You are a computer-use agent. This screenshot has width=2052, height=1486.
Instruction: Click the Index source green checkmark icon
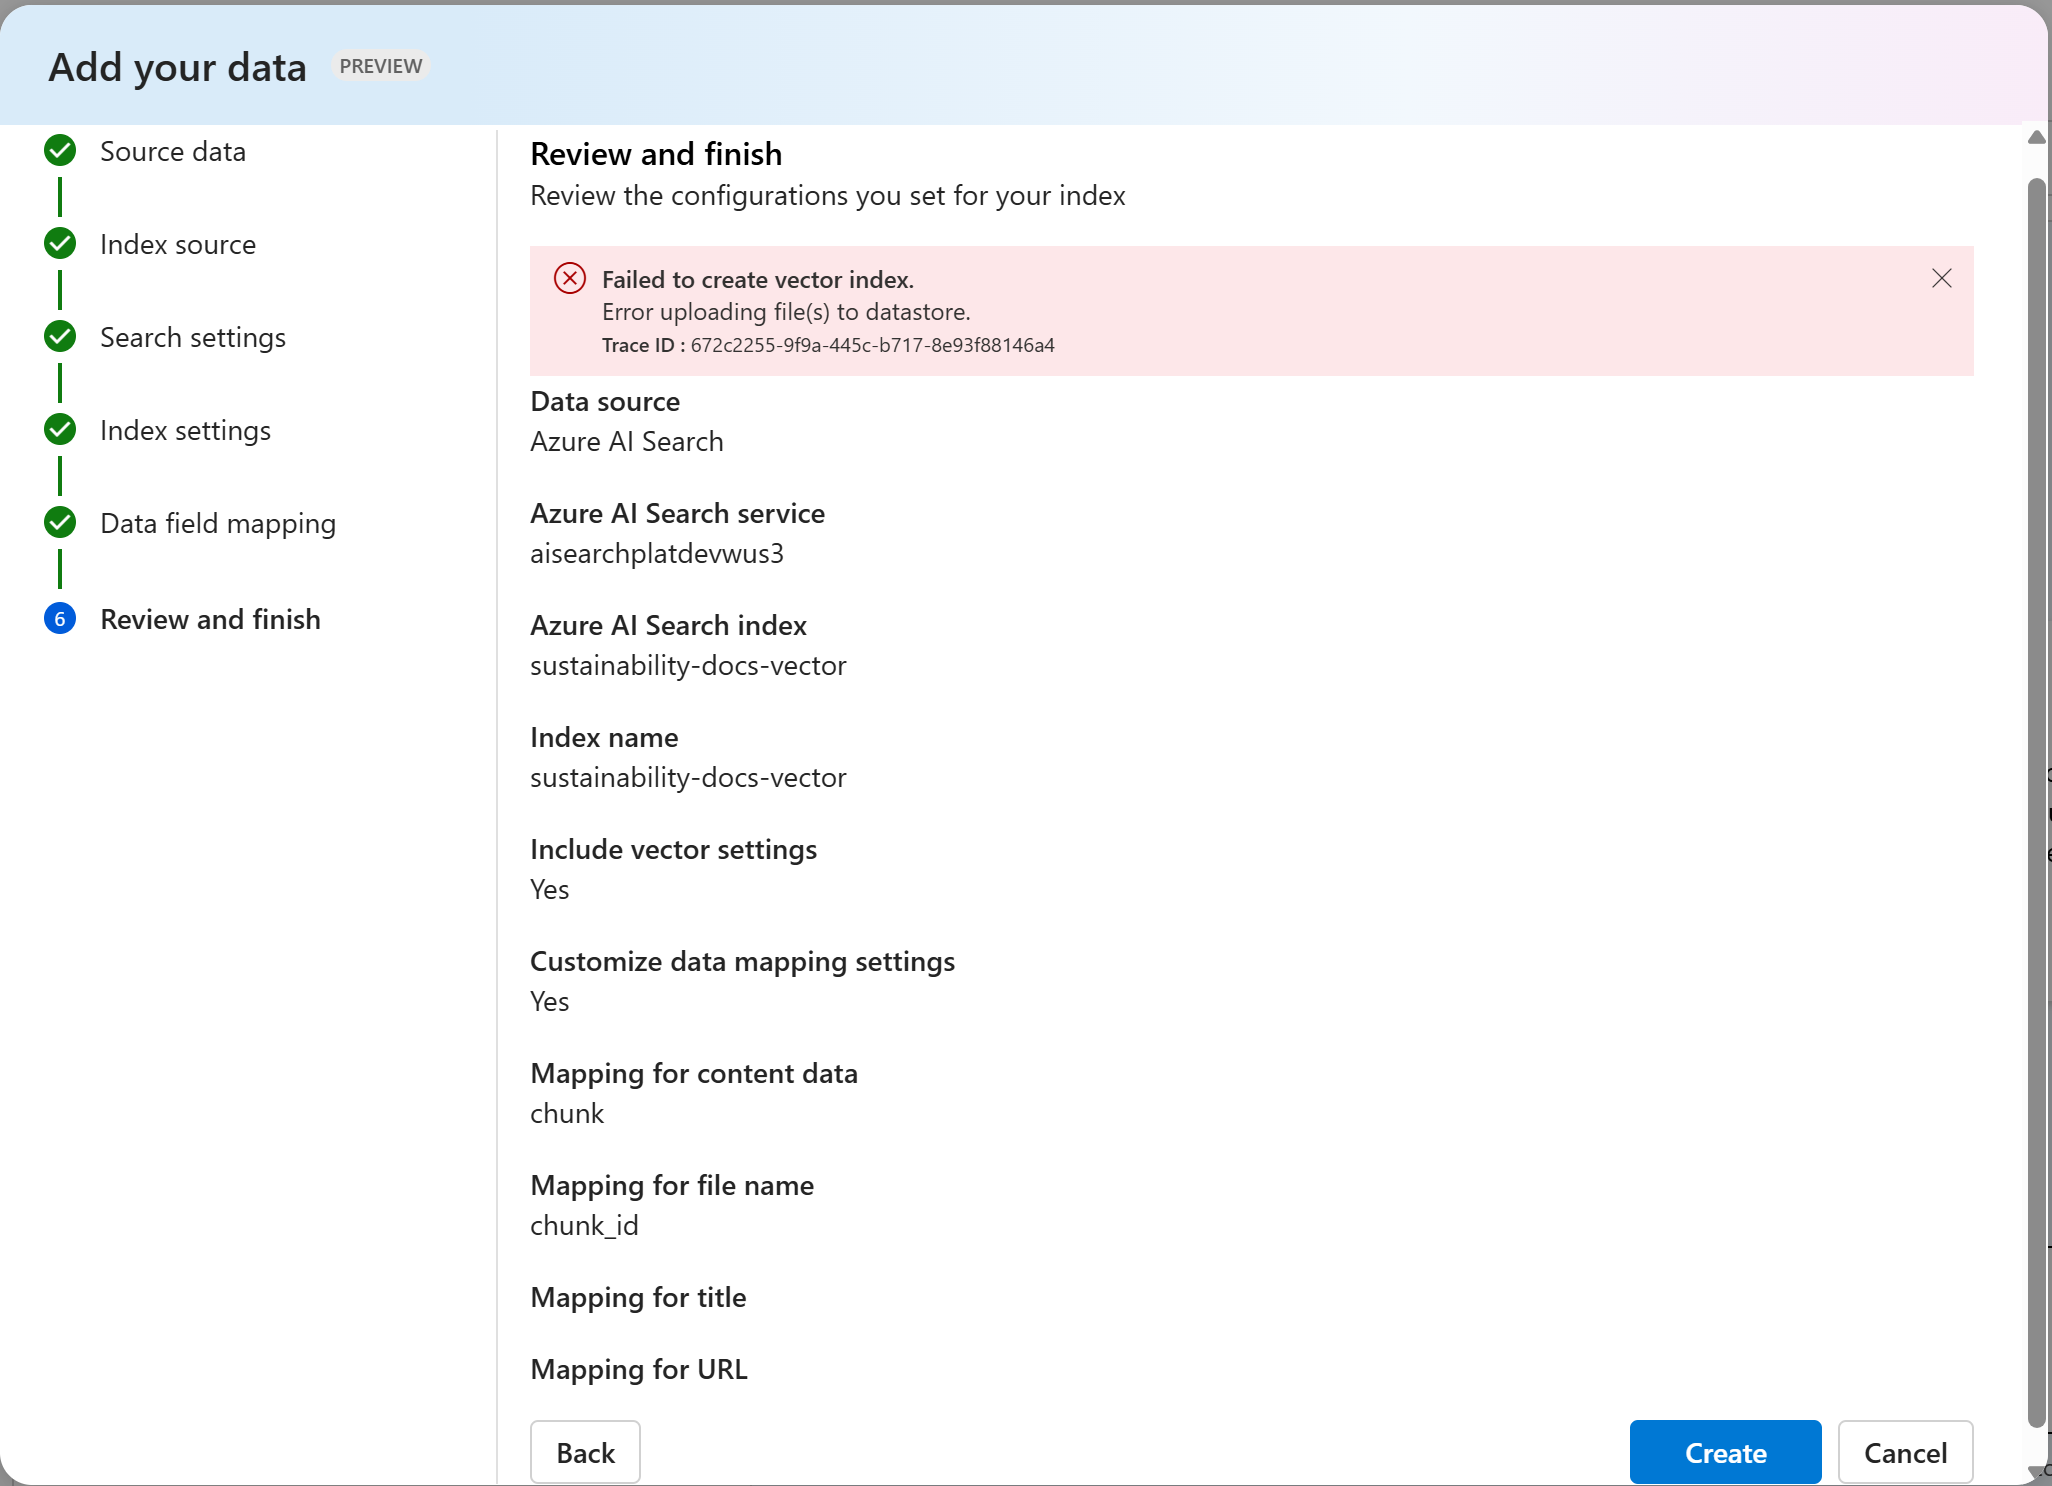click(x=60, y=244)
